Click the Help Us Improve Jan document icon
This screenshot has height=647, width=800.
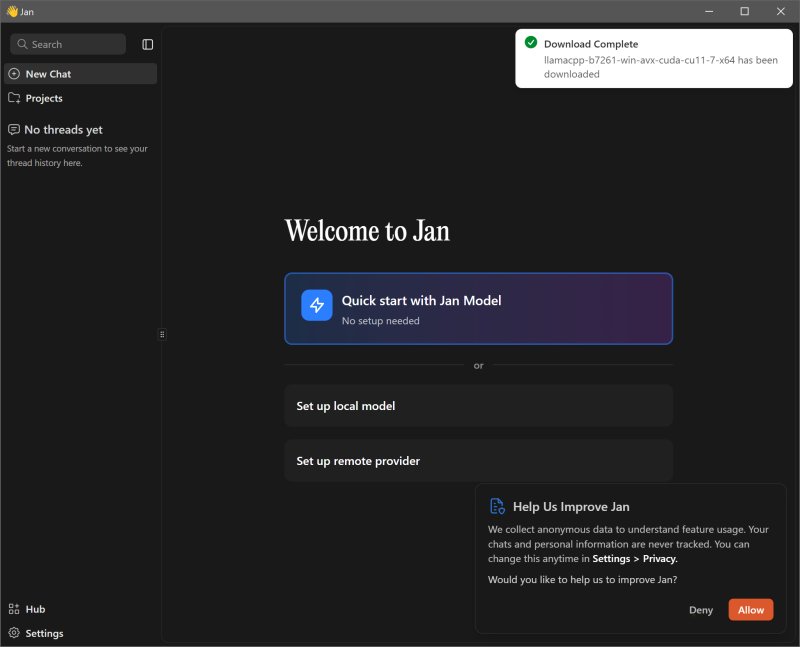click(497, 506)
